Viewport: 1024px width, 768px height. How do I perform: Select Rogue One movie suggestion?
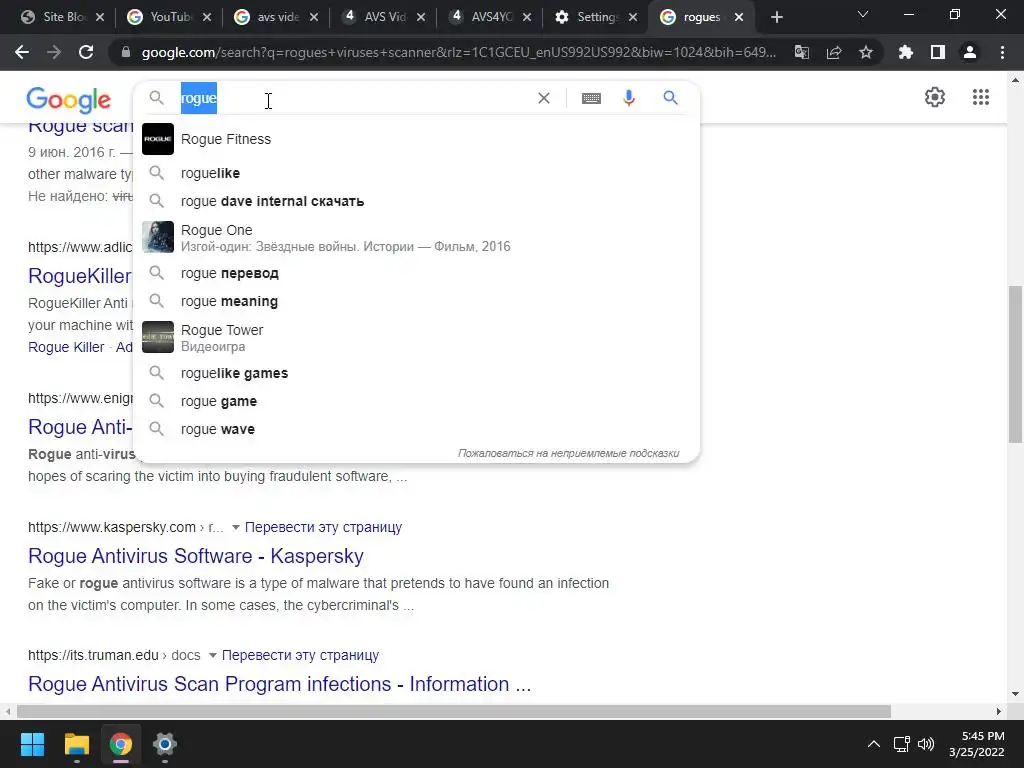(416, 238)
